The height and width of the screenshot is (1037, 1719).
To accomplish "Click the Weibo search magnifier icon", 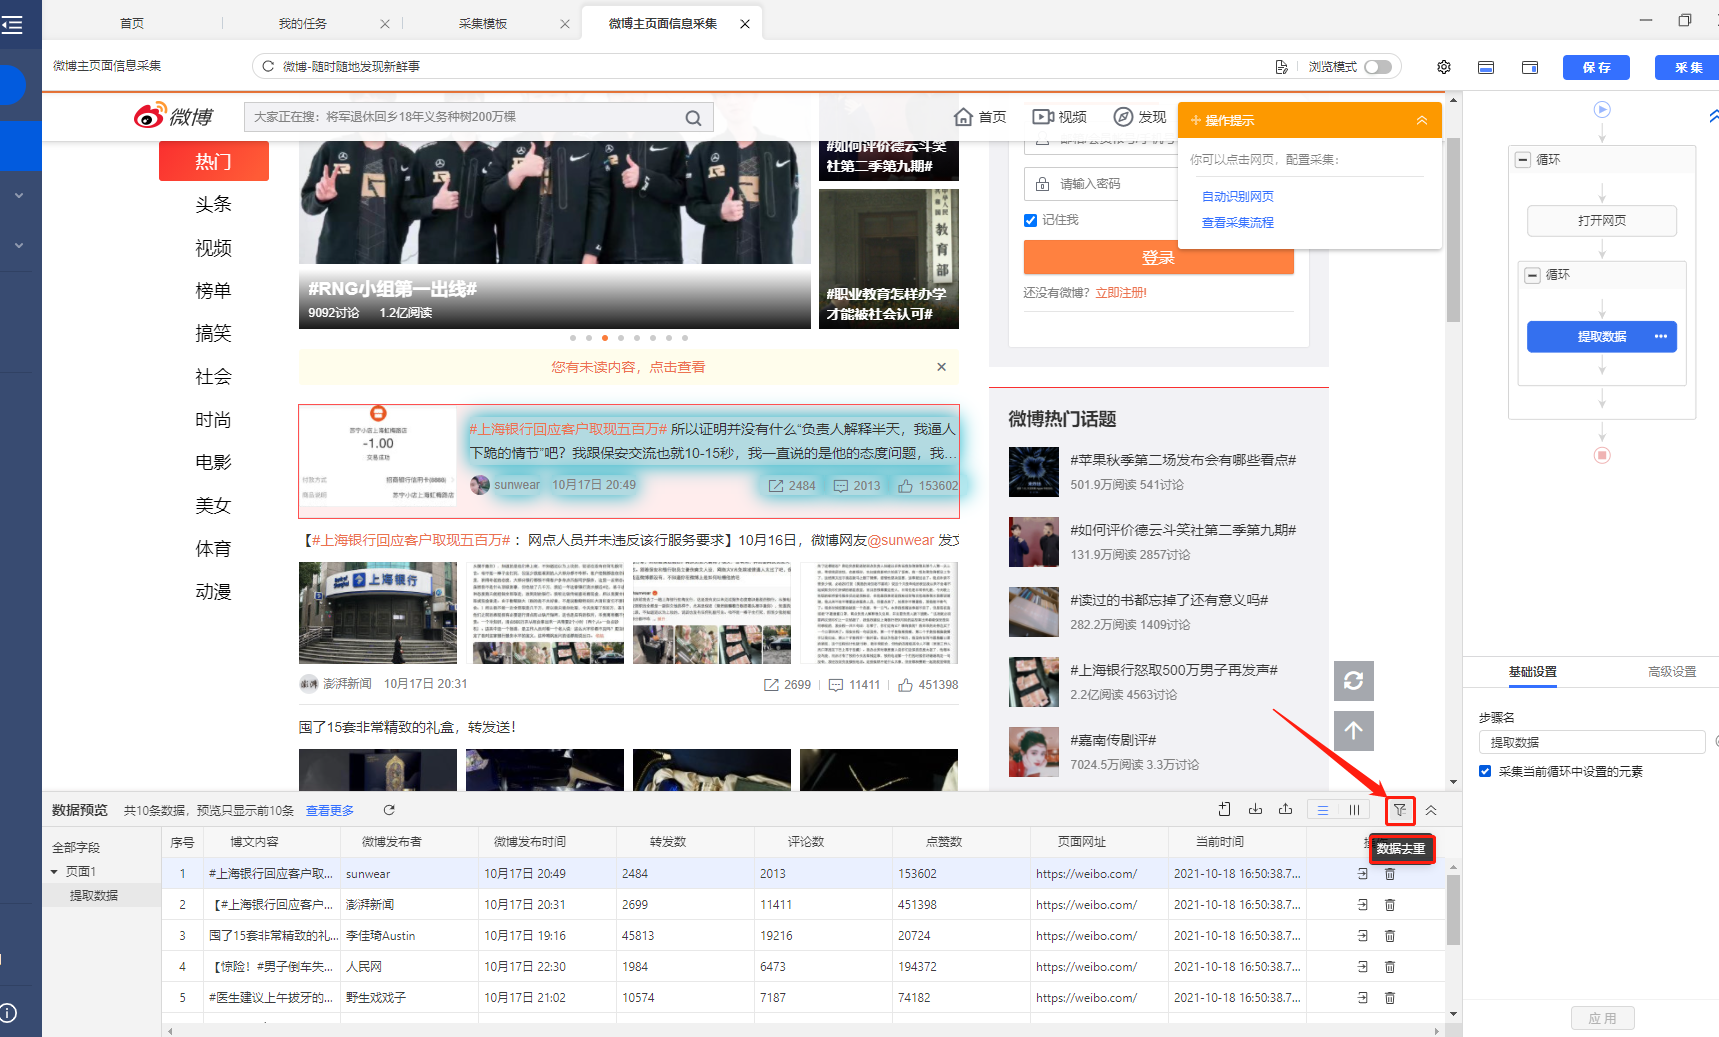I will click(x=693, y=118).
